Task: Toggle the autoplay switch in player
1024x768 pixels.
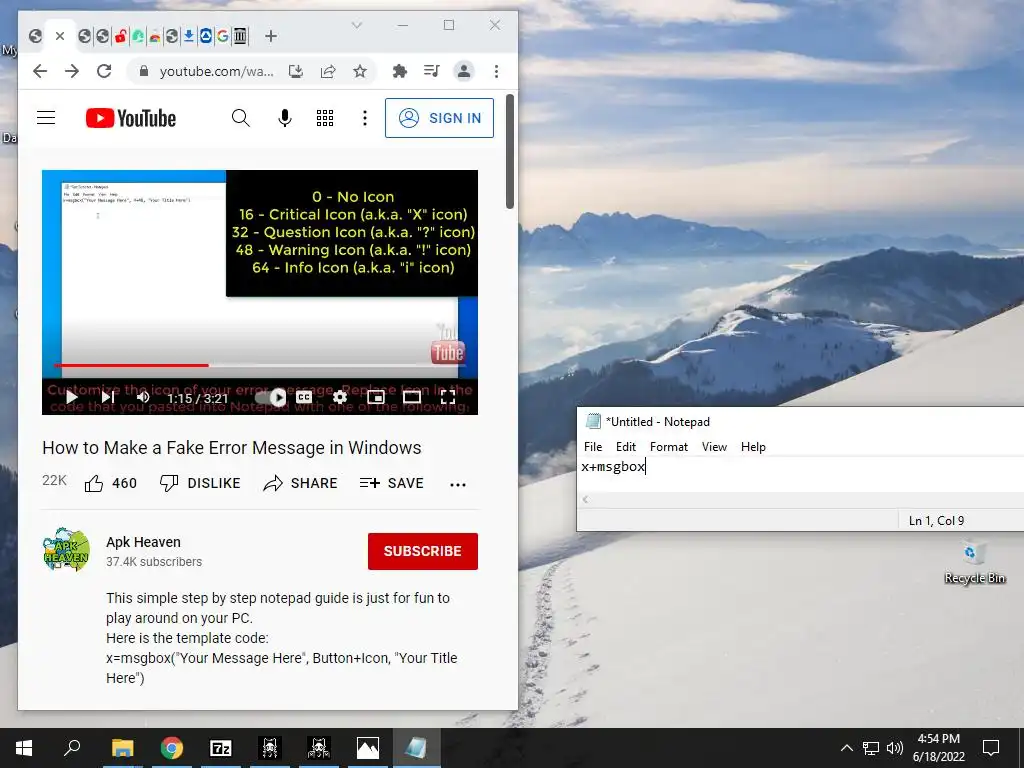Action: pos(271,397)
